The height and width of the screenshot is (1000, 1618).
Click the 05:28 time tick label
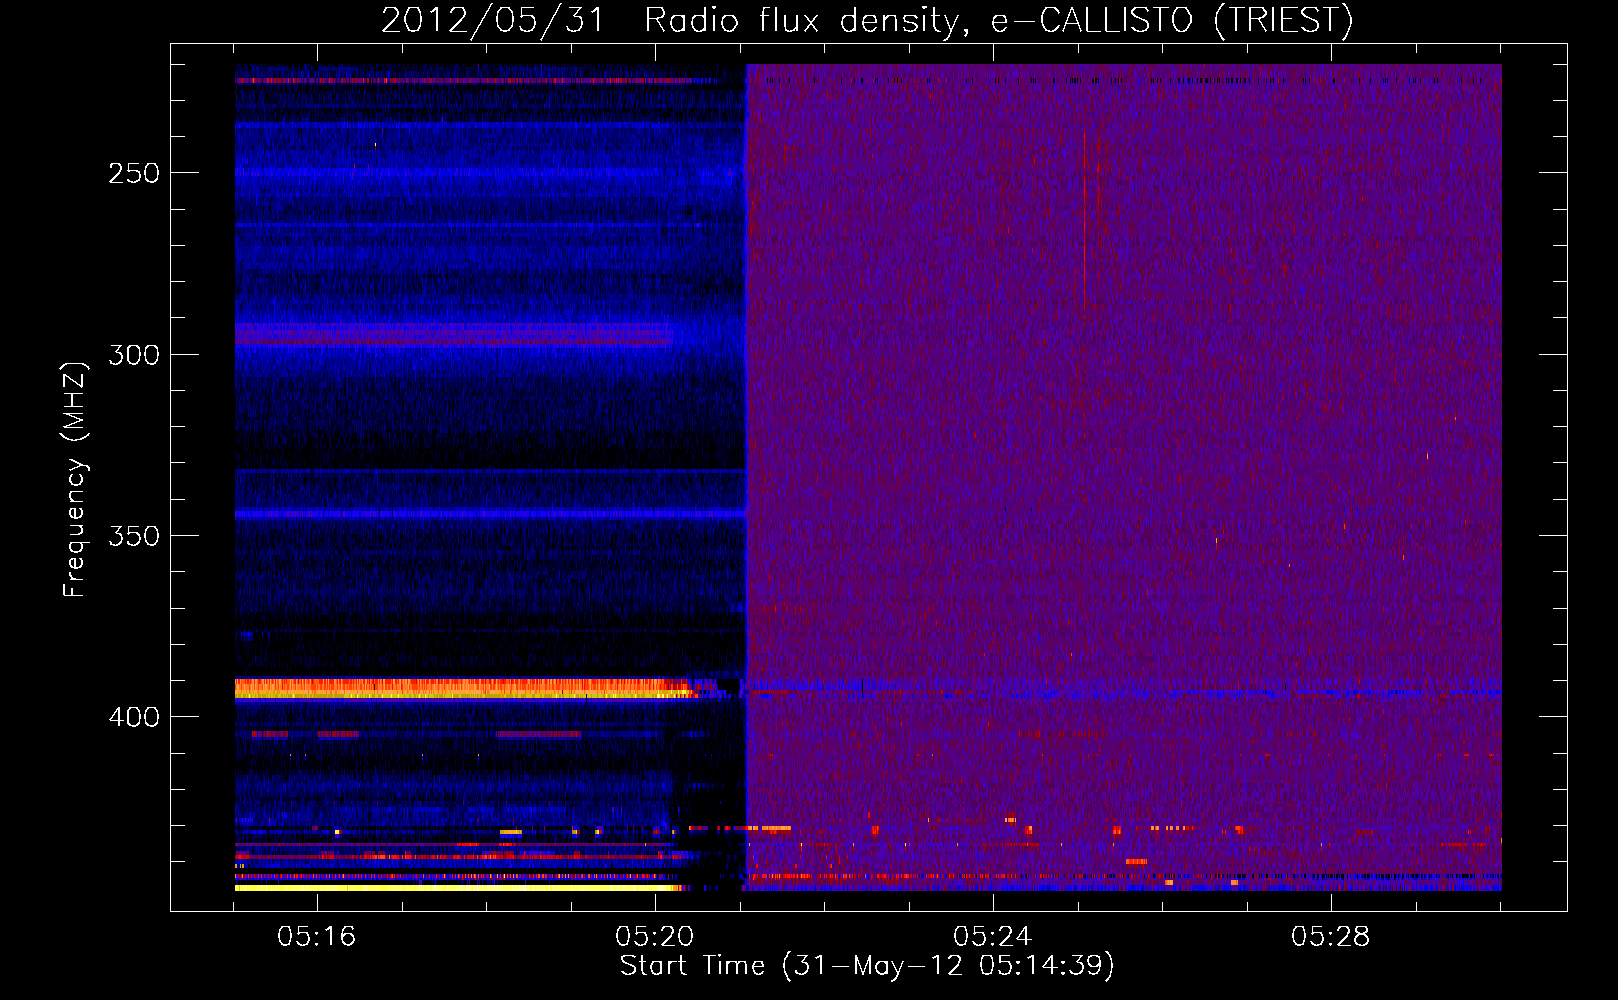click(1331, 937)
